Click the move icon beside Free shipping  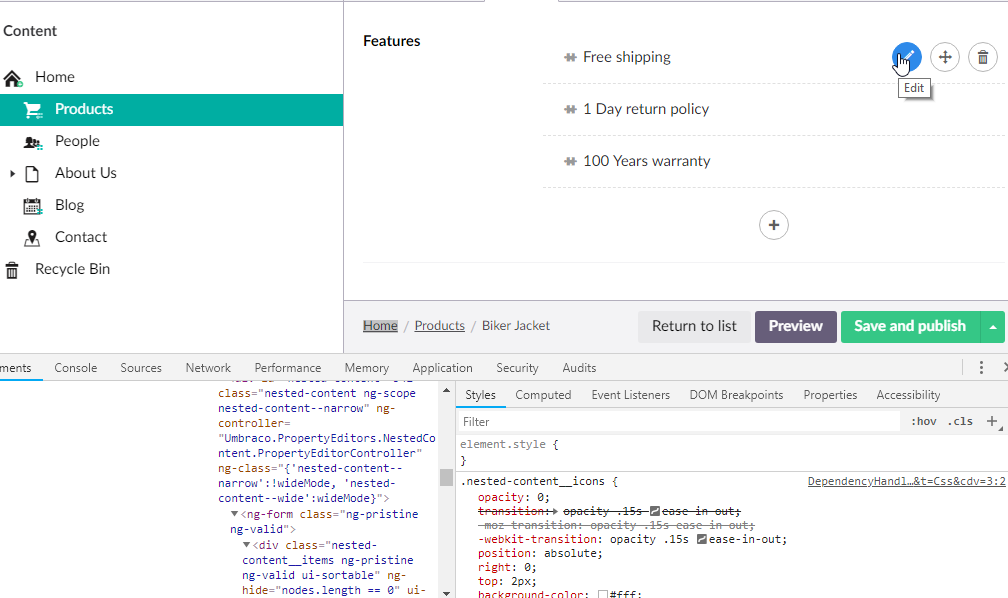pos(945,57)
